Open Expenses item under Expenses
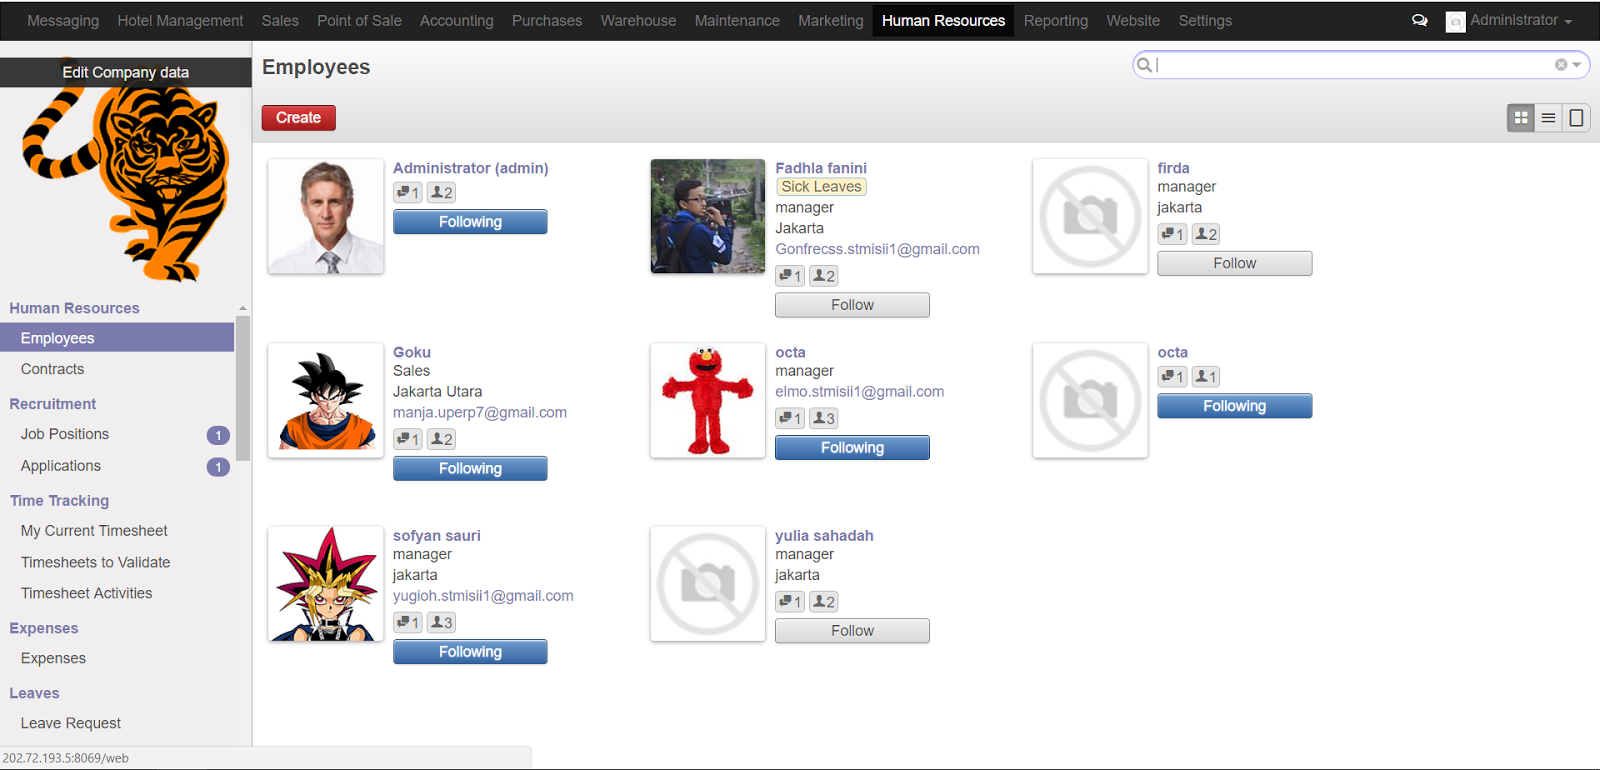 [53, 658]
